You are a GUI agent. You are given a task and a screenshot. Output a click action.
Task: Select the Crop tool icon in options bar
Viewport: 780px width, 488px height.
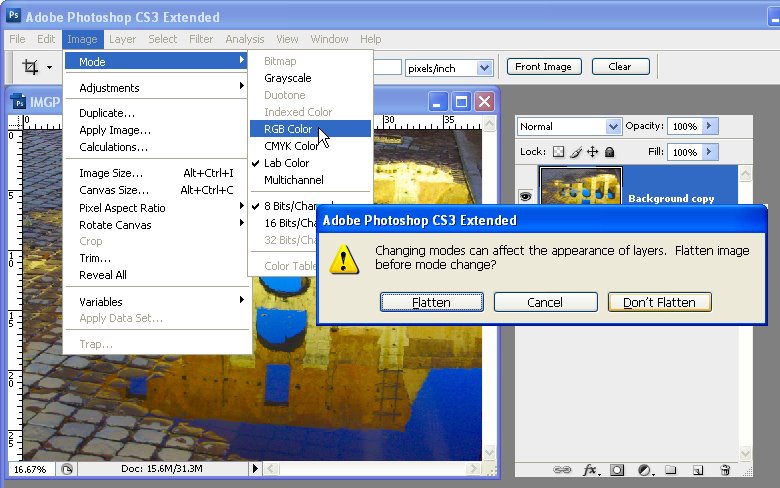point(30,67)
